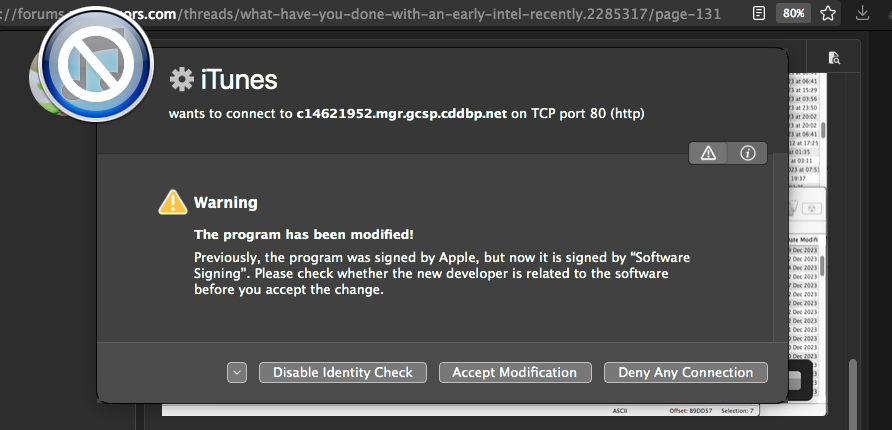The height and width of the screenshot is (430, 892).
Task: Click the yellow Warning triangle icon
Action: (173, 202)
